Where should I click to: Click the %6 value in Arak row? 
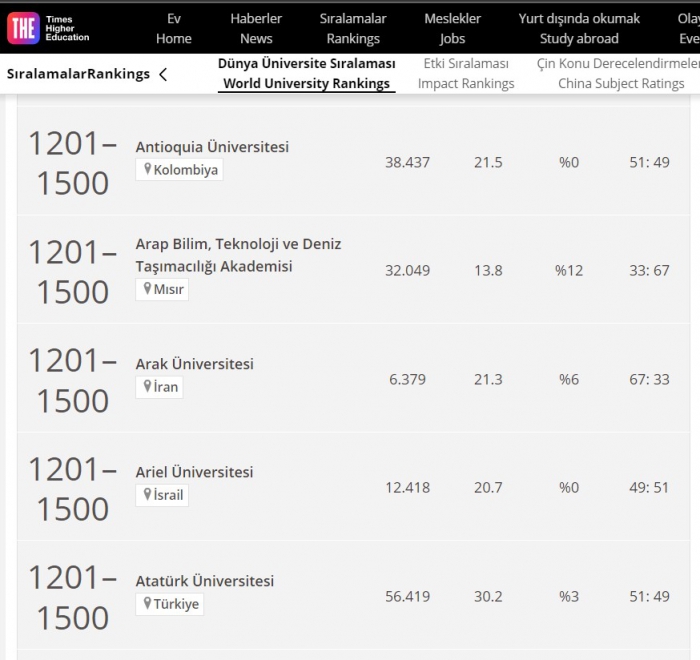click(x=569, y=379)
